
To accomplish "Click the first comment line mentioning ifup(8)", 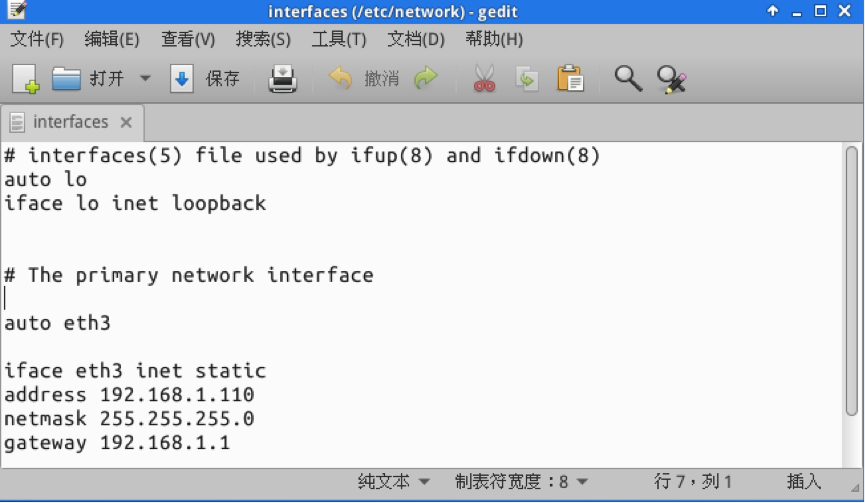I will click(x=302, y=156).
